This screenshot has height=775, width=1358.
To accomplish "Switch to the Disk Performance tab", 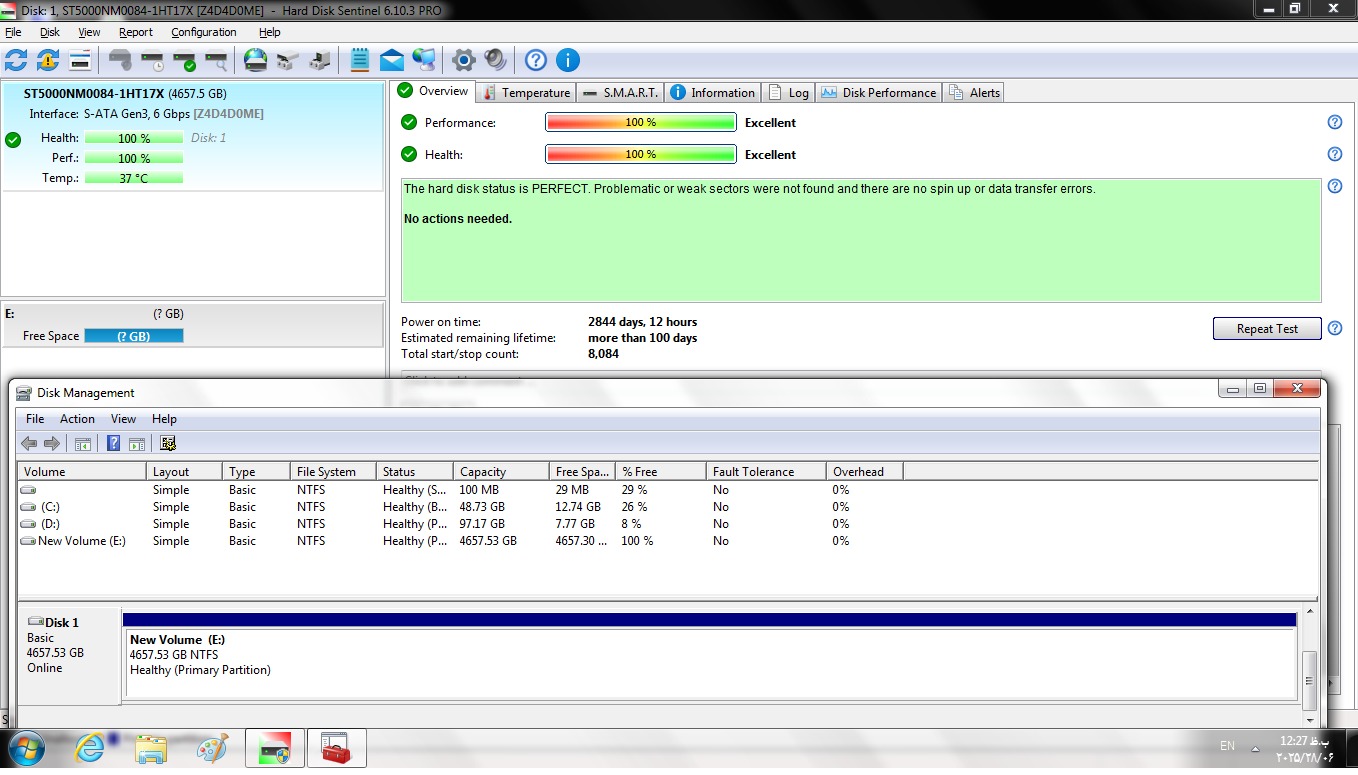I will (x=879, y=92).
